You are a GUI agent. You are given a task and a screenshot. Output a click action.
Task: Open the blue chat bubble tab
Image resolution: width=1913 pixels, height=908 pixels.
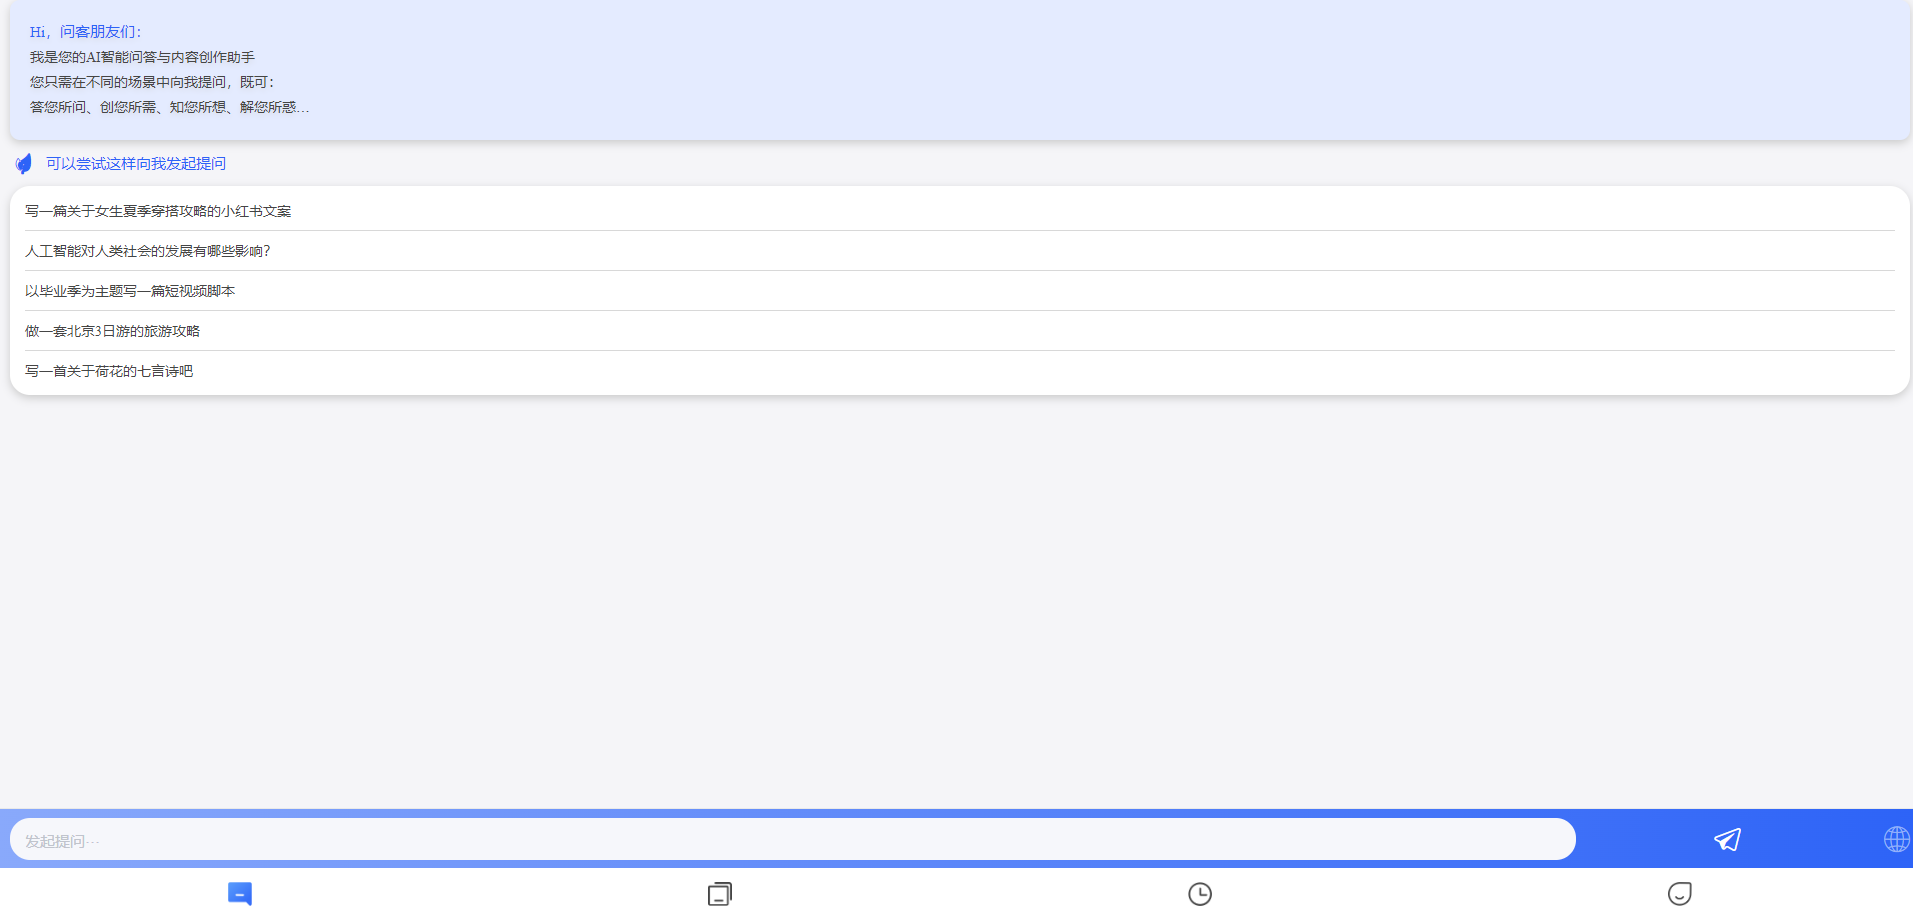click(x=240, y=893)
